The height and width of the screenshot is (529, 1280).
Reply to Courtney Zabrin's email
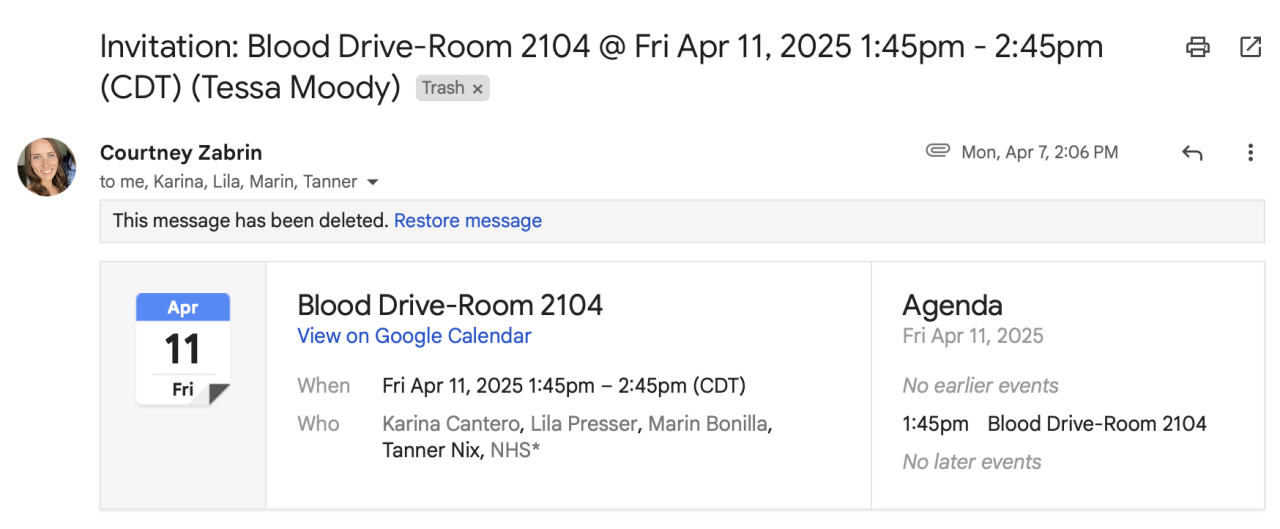1192,153
